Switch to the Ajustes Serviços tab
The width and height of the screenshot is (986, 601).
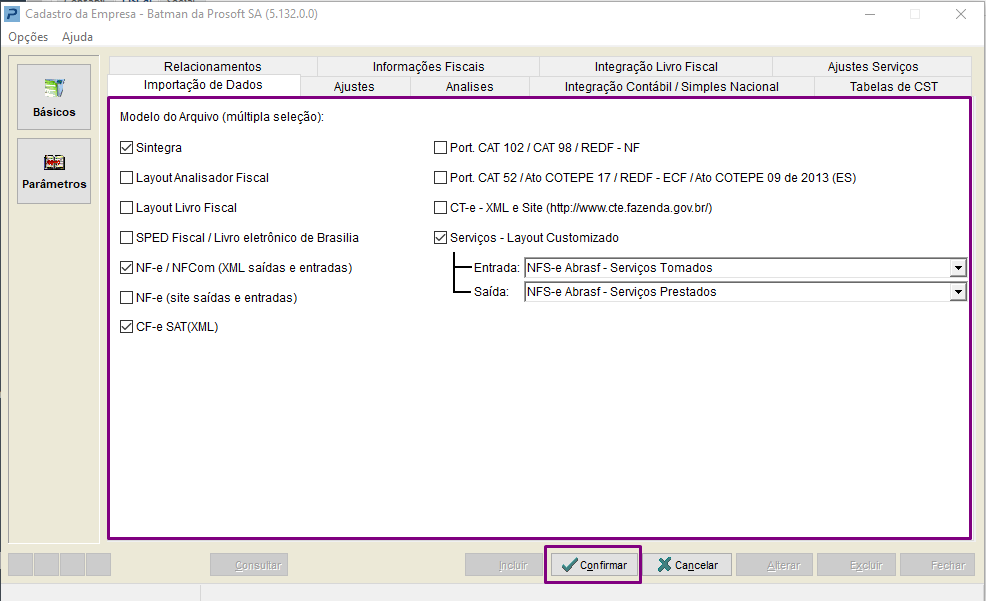coord(873,67)
